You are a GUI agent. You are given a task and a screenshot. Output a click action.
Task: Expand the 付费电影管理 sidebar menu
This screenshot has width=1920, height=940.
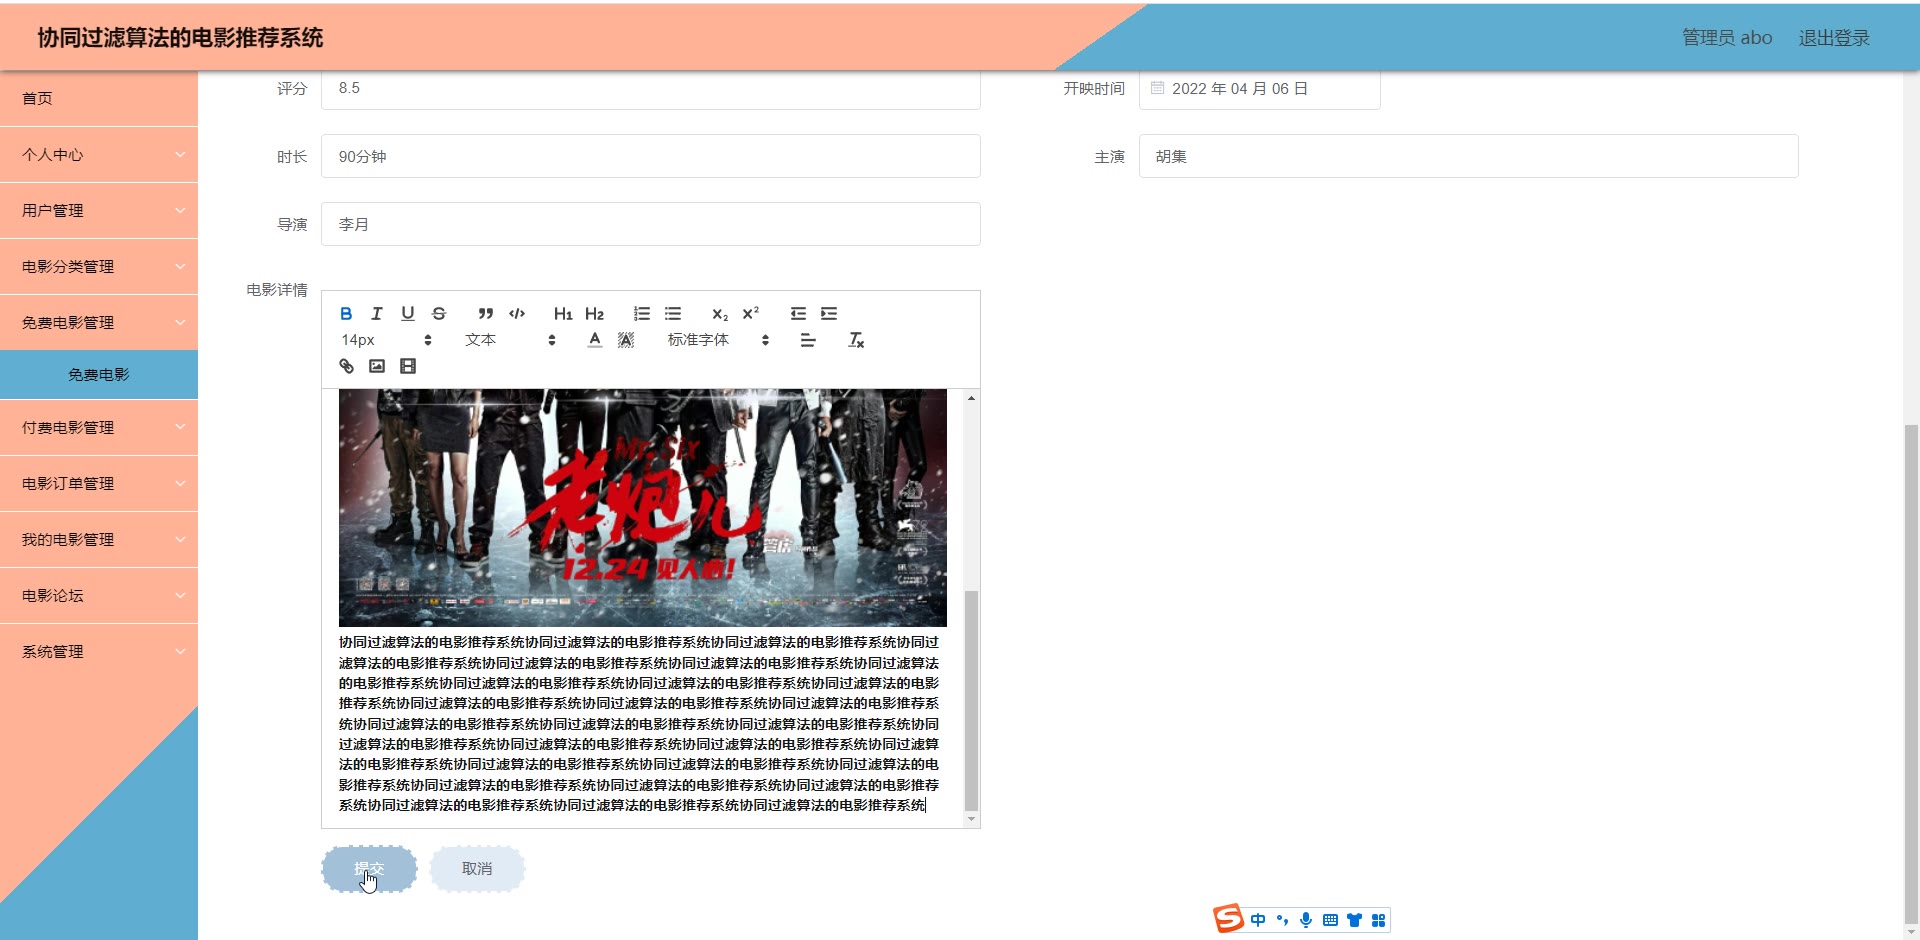99,428
